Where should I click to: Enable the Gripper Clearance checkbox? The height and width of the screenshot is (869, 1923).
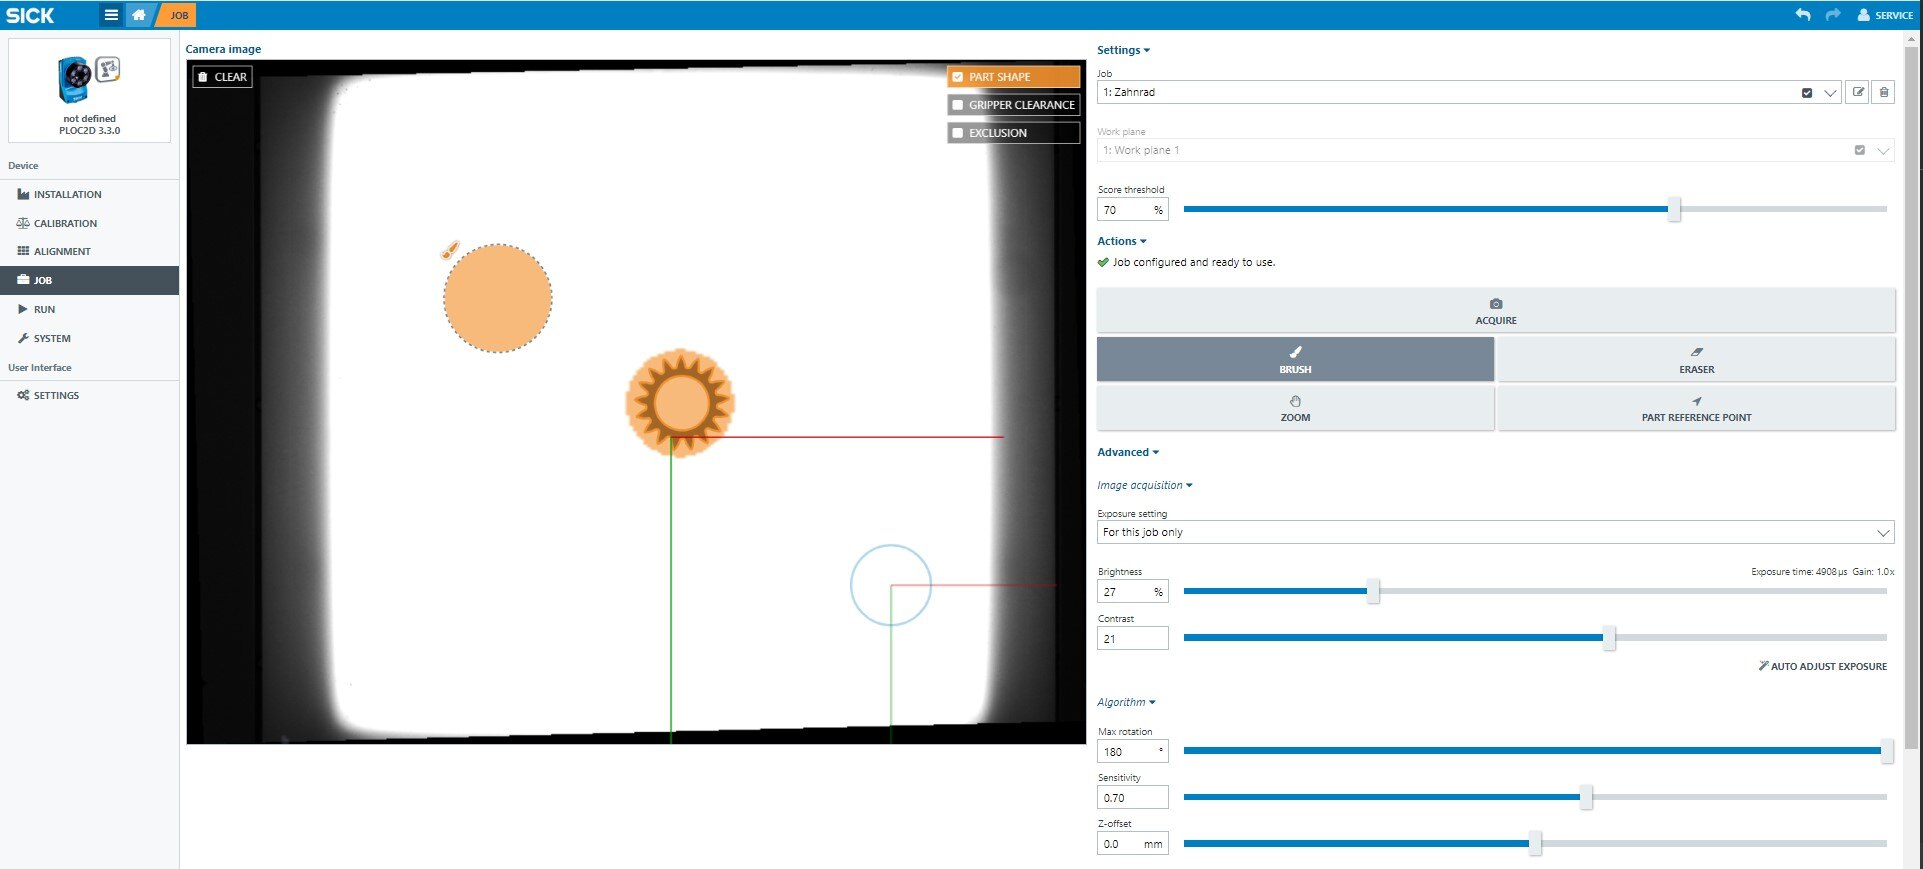(x=958, y=105)
